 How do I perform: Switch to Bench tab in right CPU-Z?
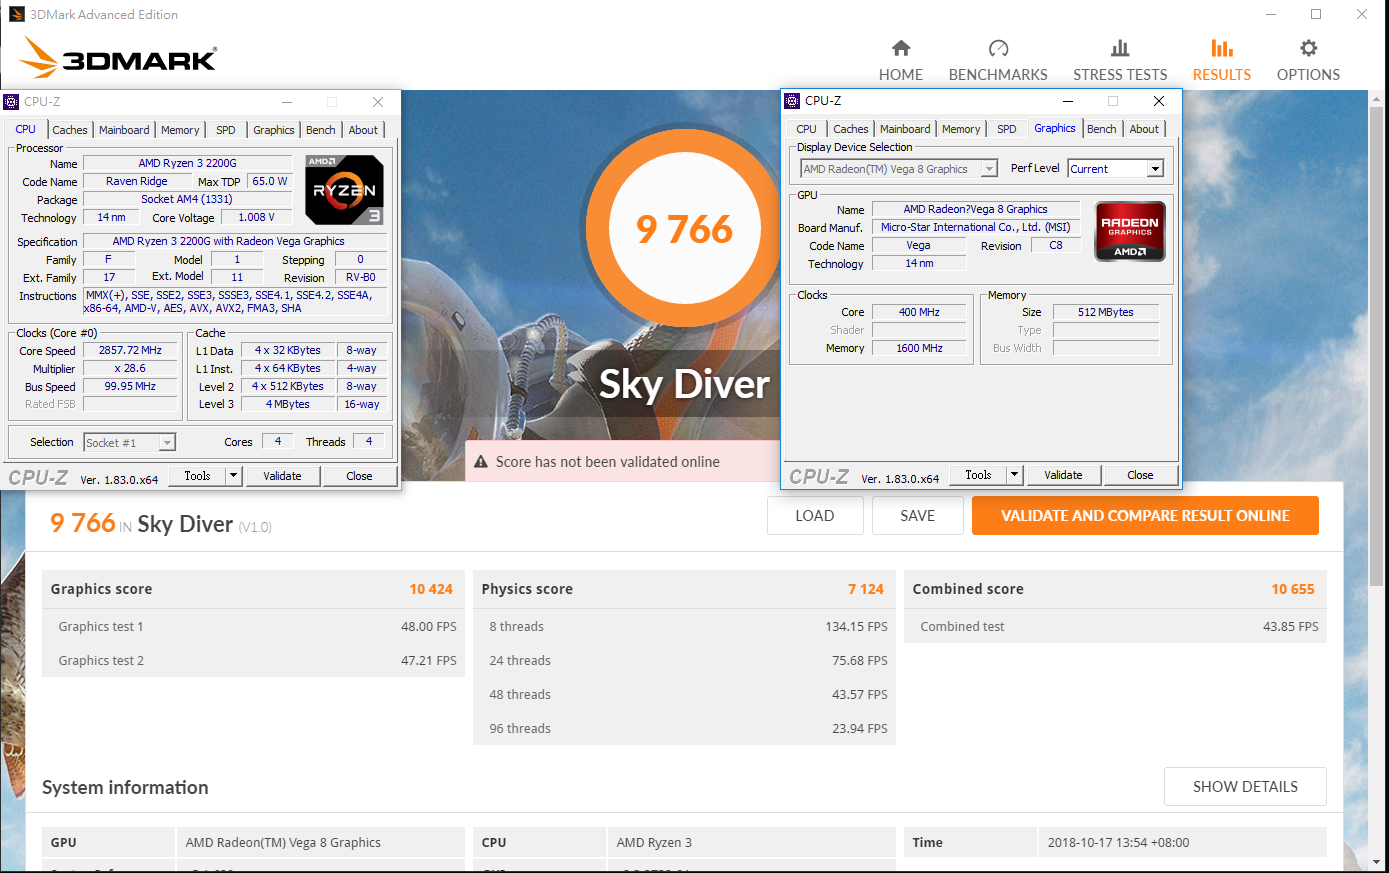click(x=1102, y=129)
